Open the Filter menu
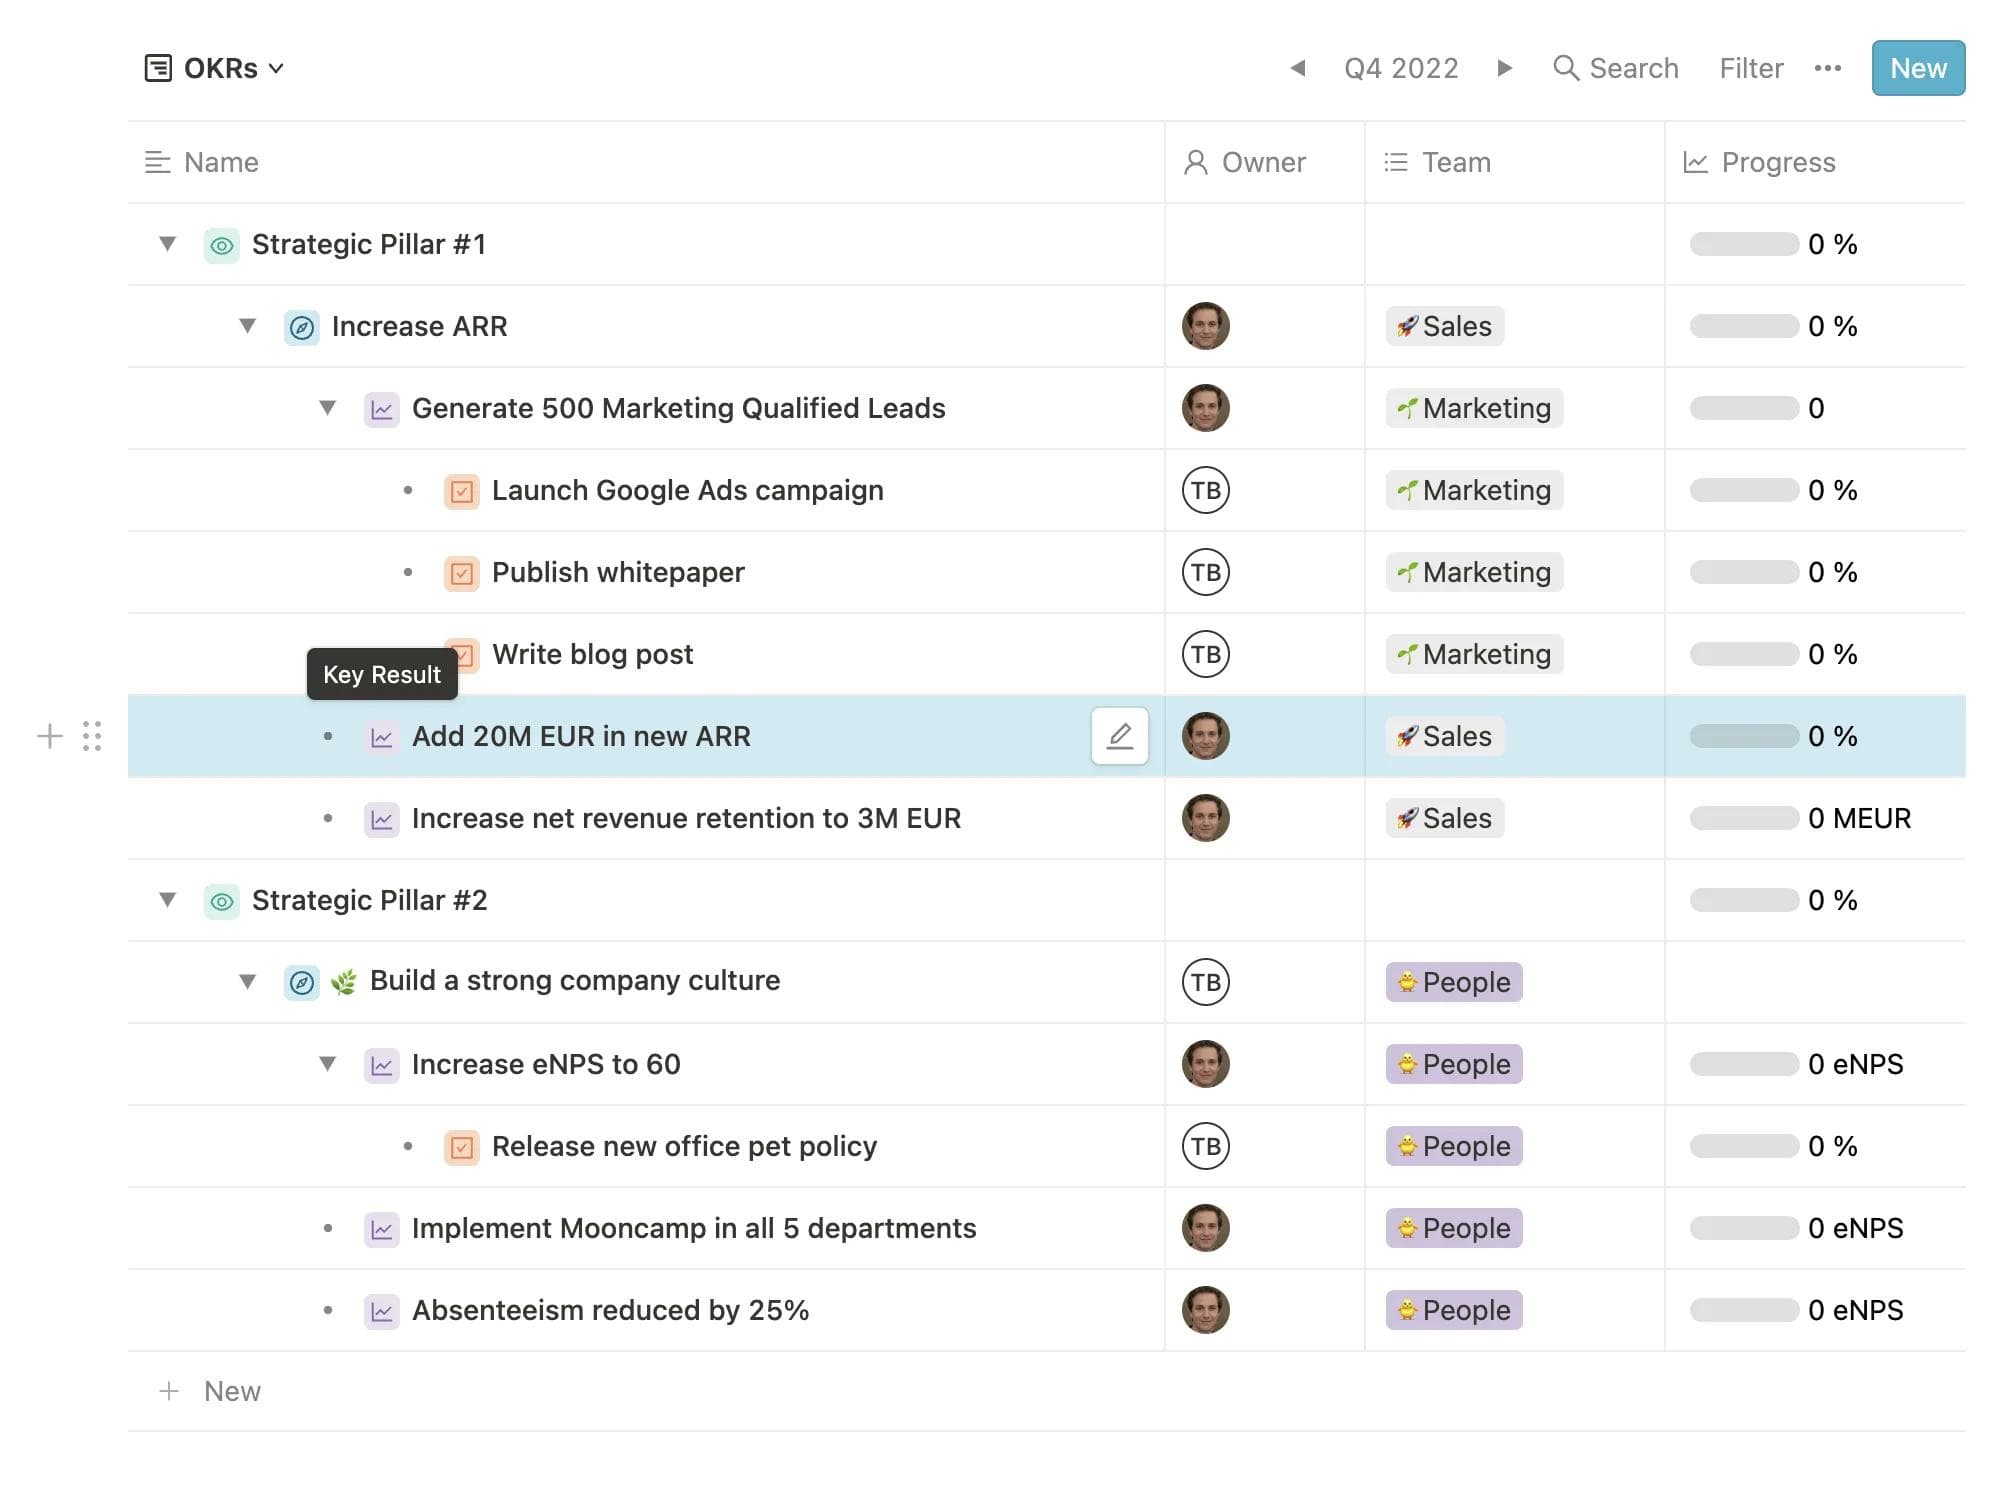This screenshot has height=1488, width=2008. 1750,68
